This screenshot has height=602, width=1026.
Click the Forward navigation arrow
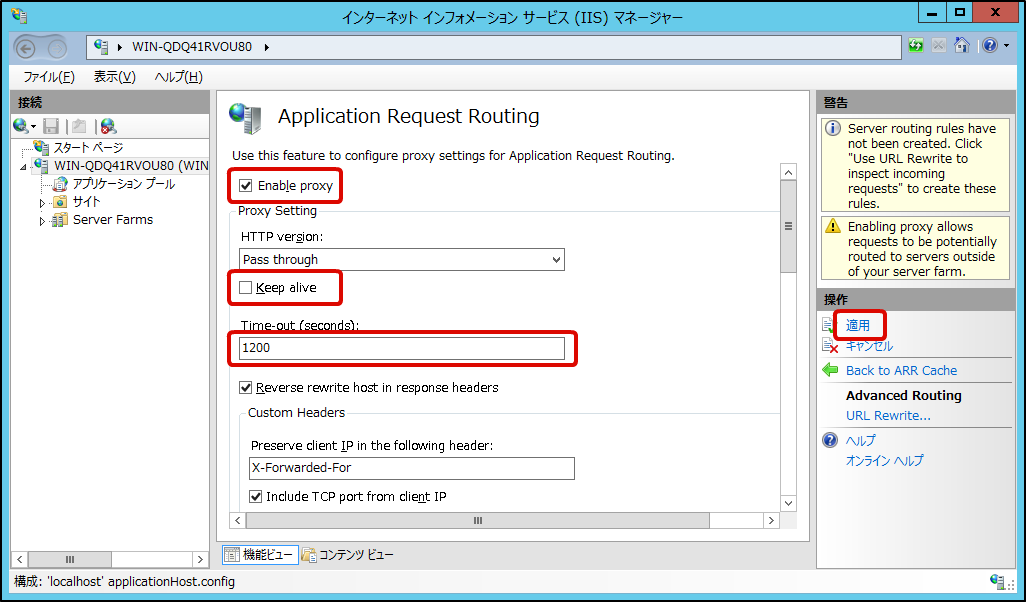(58, 48)
